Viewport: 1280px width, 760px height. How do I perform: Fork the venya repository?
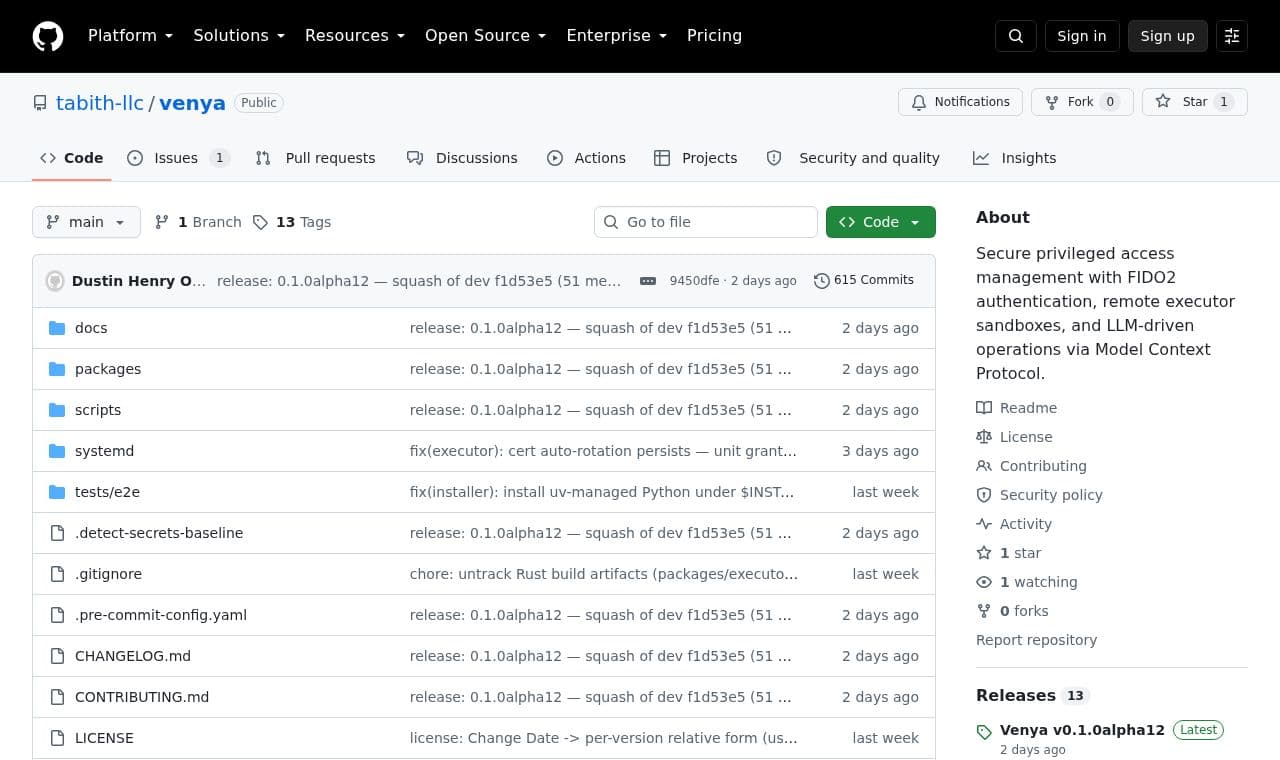[x=1082, y=102]
